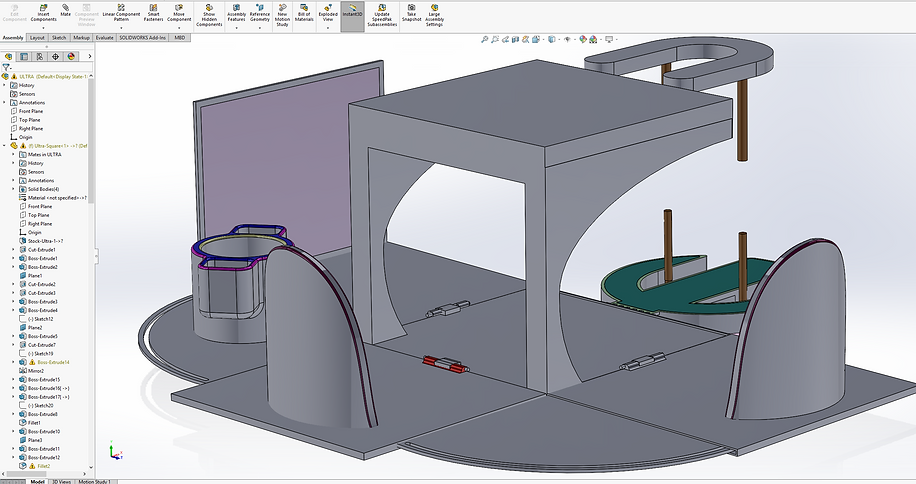Open the MBD tab

pyautogui.click(x=180, y=38)
